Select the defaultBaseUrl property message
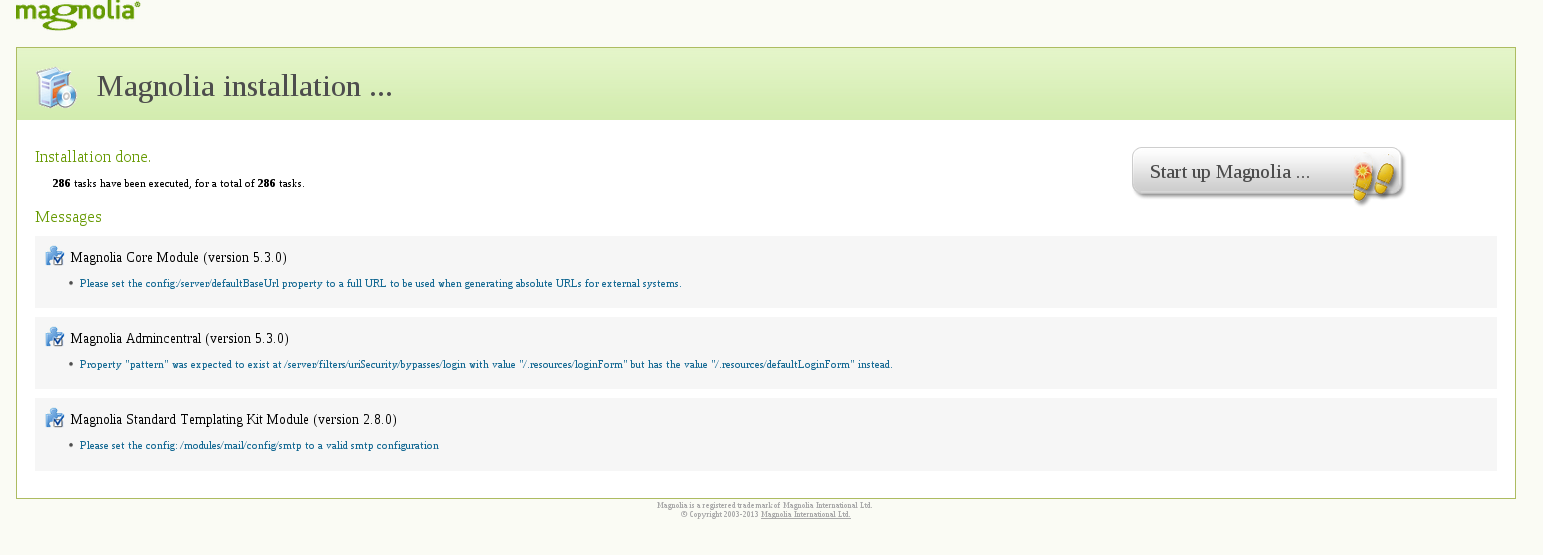The image size is (1543, 555). pyautogui.click(x=381, y=284)
